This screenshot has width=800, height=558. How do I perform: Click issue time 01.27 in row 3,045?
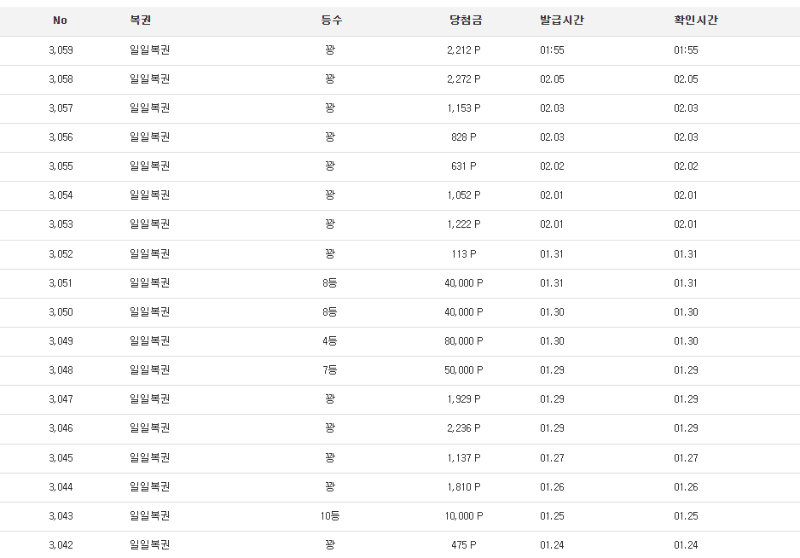pos(552,458)
